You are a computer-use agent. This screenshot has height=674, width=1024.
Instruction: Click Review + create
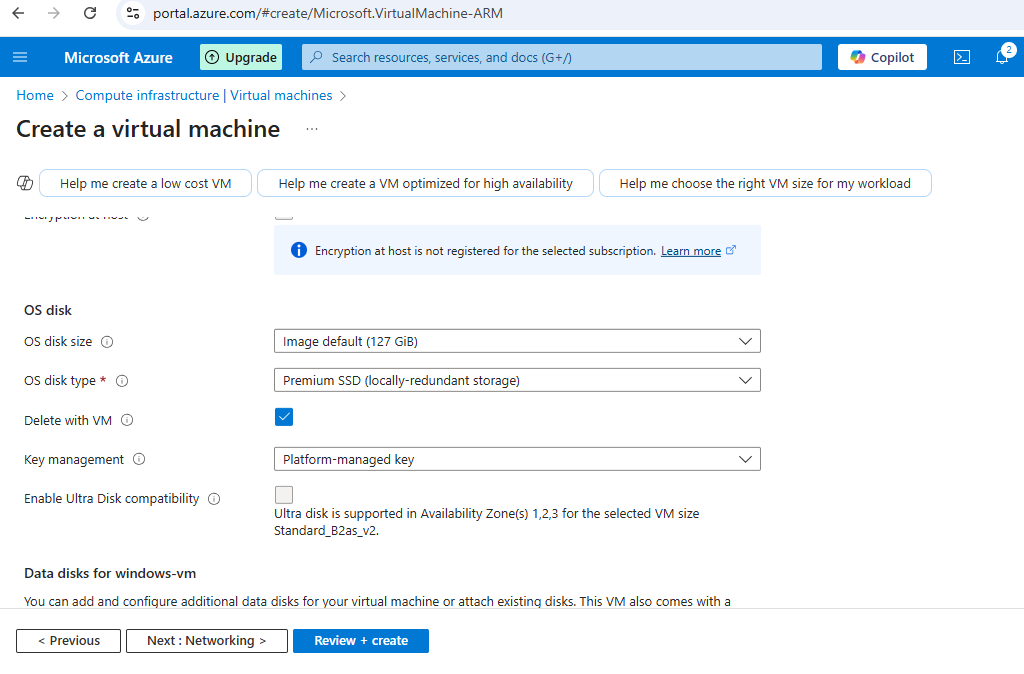point(361,641)
